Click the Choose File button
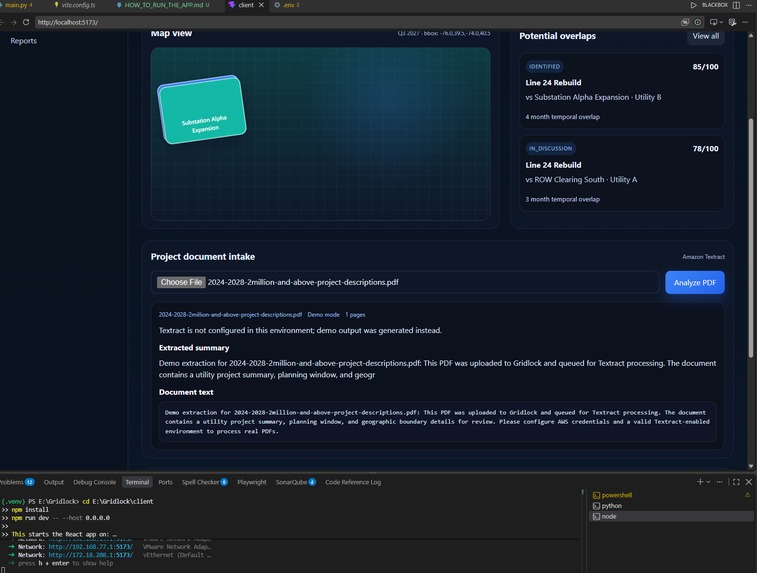This screenshot has height=573, width=757. (181, 282)
